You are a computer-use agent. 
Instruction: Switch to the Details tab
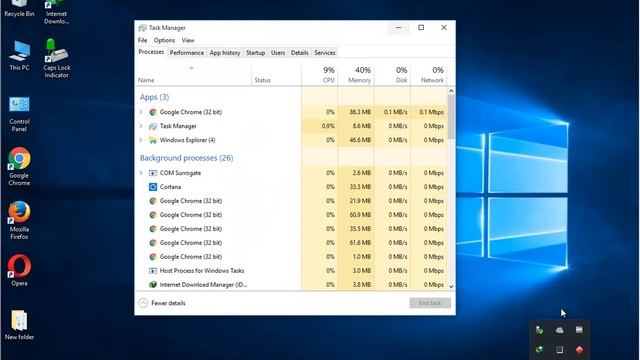click(x=300, y=53)
